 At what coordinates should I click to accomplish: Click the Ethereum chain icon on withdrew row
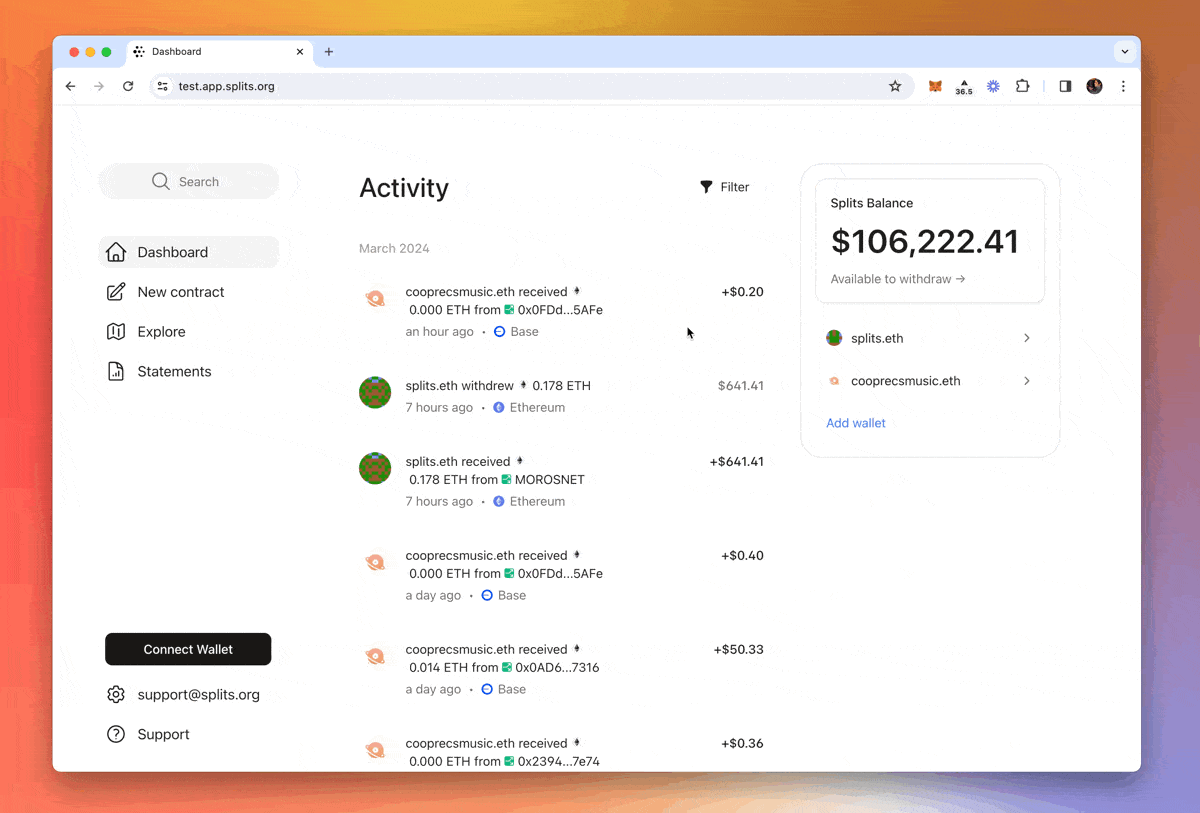[x=499, y=408]
